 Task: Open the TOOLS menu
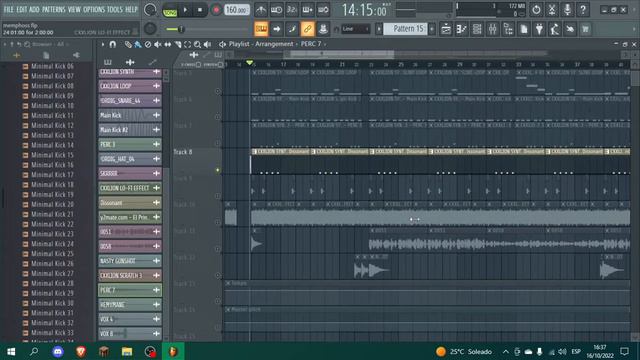(x=115, y=9)
